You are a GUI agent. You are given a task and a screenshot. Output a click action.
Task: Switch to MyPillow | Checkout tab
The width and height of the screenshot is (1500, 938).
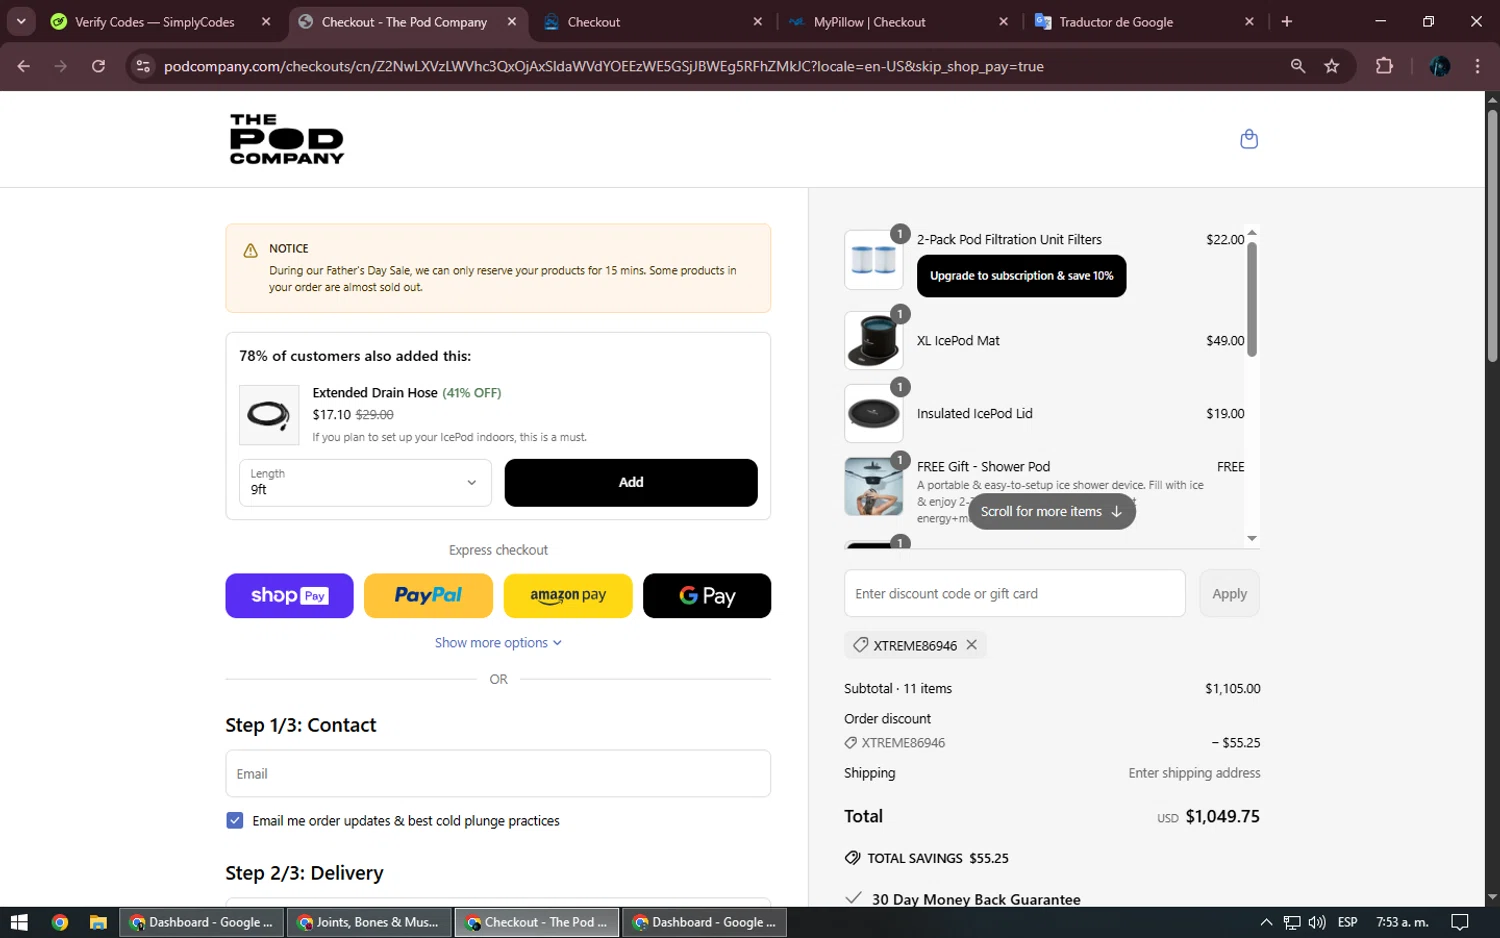870,22
